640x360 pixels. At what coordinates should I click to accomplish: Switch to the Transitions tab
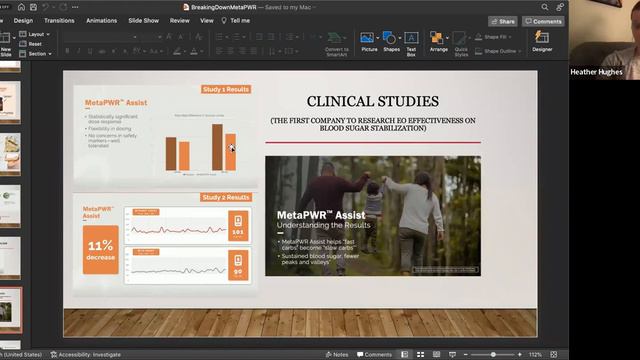59,20
